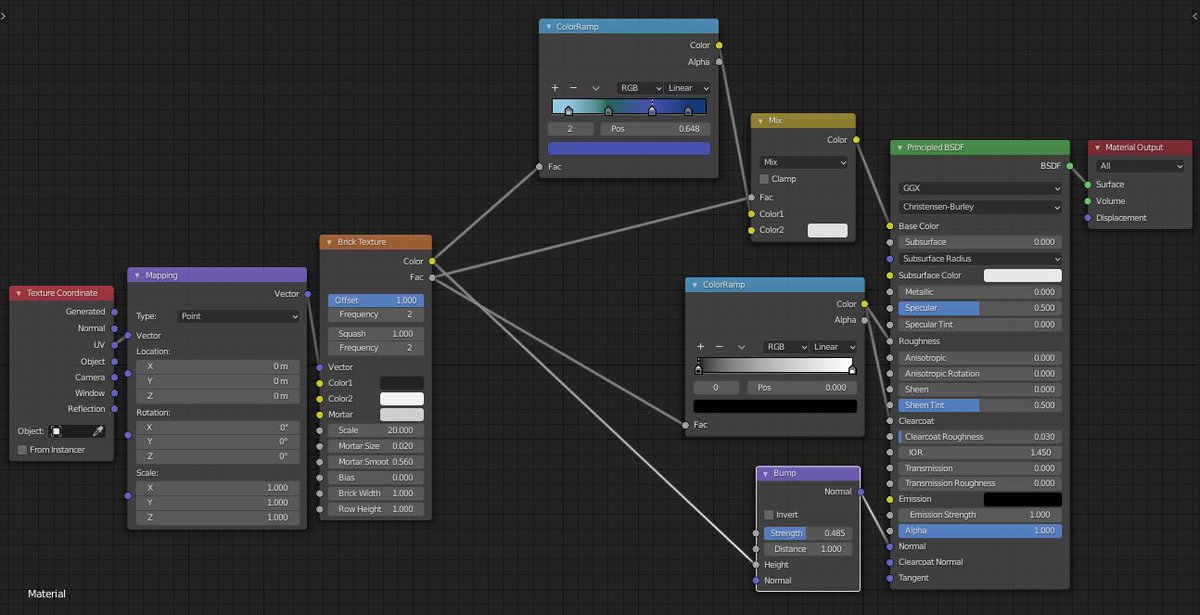Viewport: 1200px width, 615px height.
Task: Click the Mortar Size 0.020 field
Action: 376,446
